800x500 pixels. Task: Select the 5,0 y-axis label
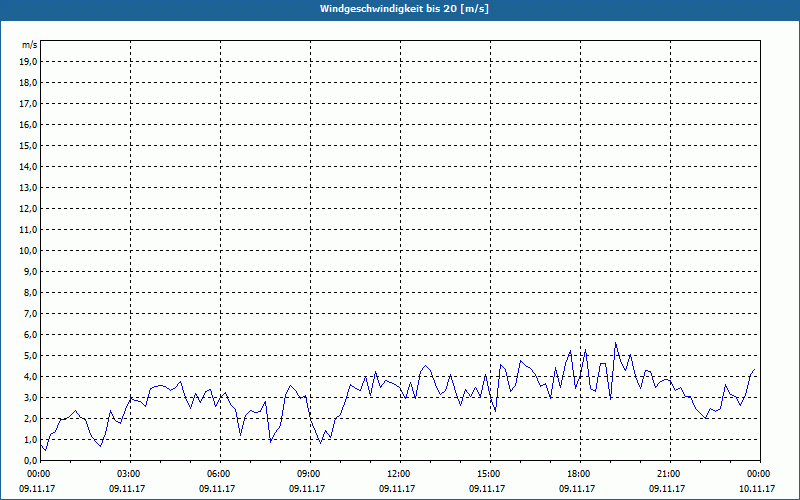[31, 355]
